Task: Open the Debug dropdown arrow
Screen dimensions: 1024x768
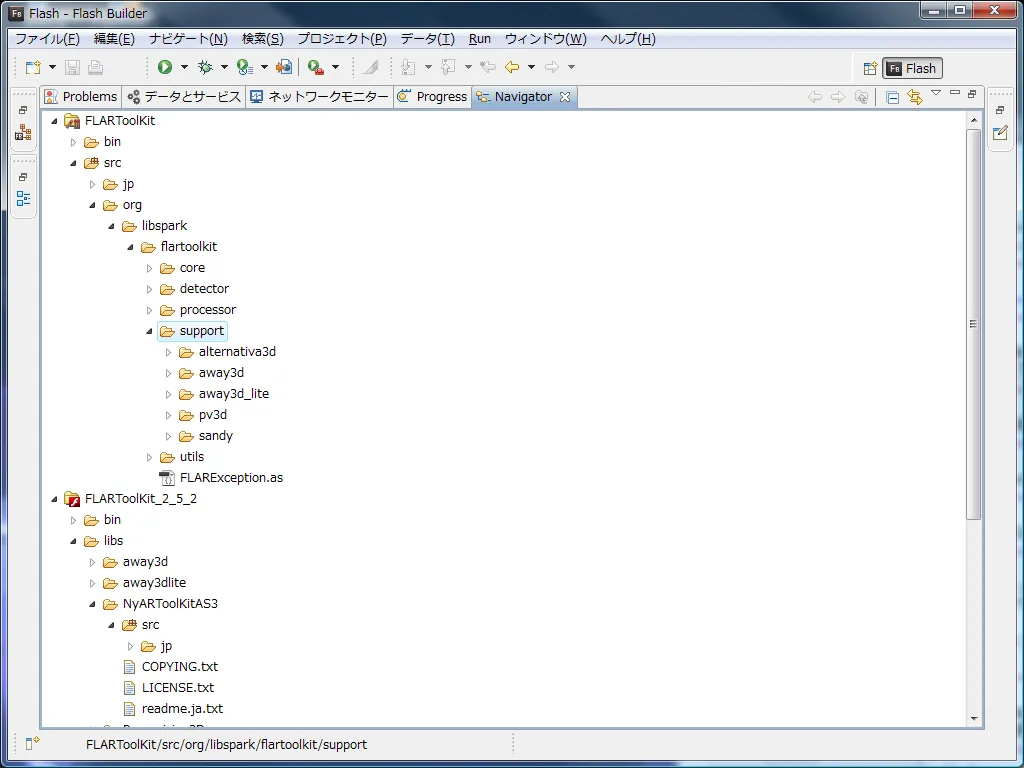Action: tap(224, 67)
